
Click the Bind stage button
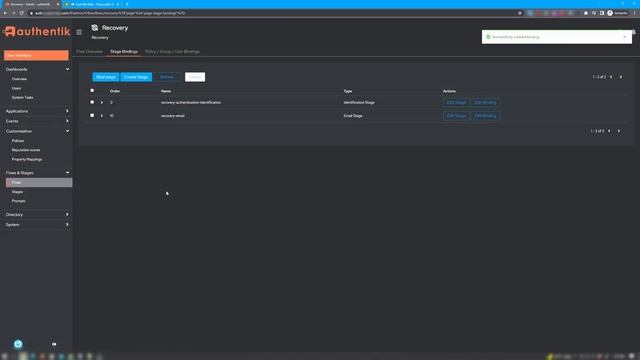(106, 77)
